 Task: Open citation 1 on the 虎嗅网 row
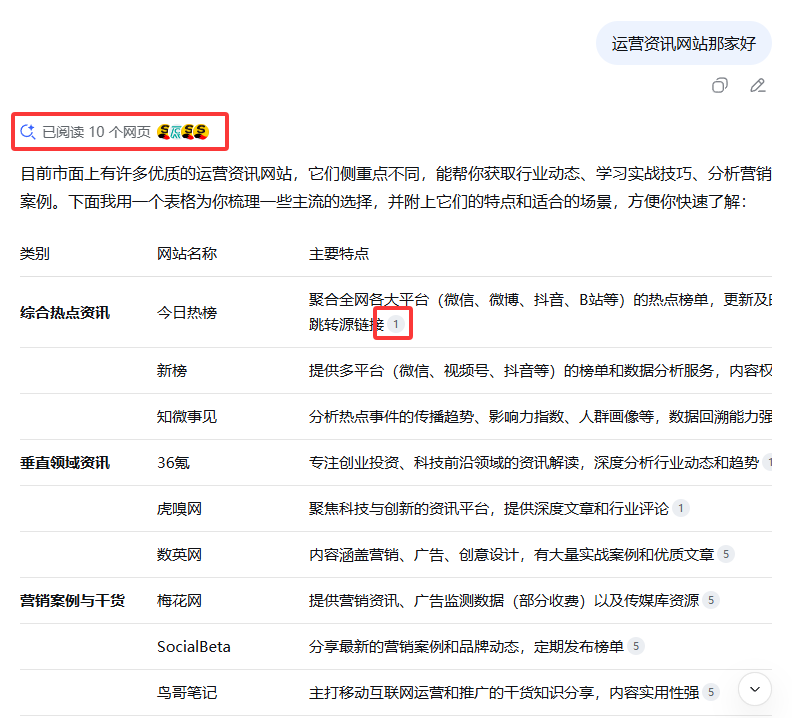point(680,508)
